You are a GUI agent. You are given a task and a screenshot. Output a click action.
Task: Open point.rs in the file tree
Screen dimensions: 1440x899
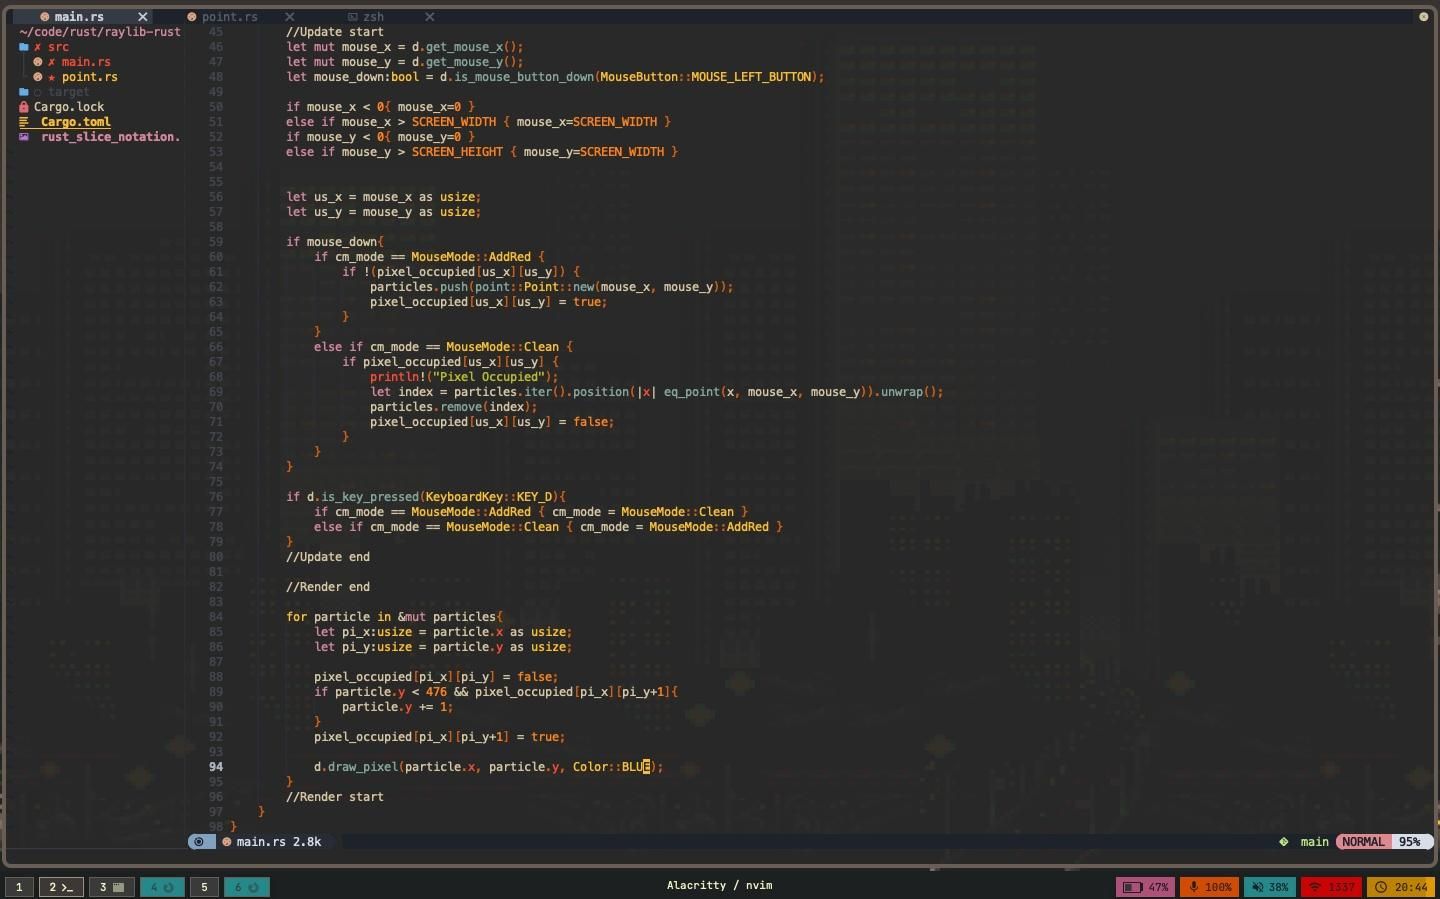coord(90,77)
